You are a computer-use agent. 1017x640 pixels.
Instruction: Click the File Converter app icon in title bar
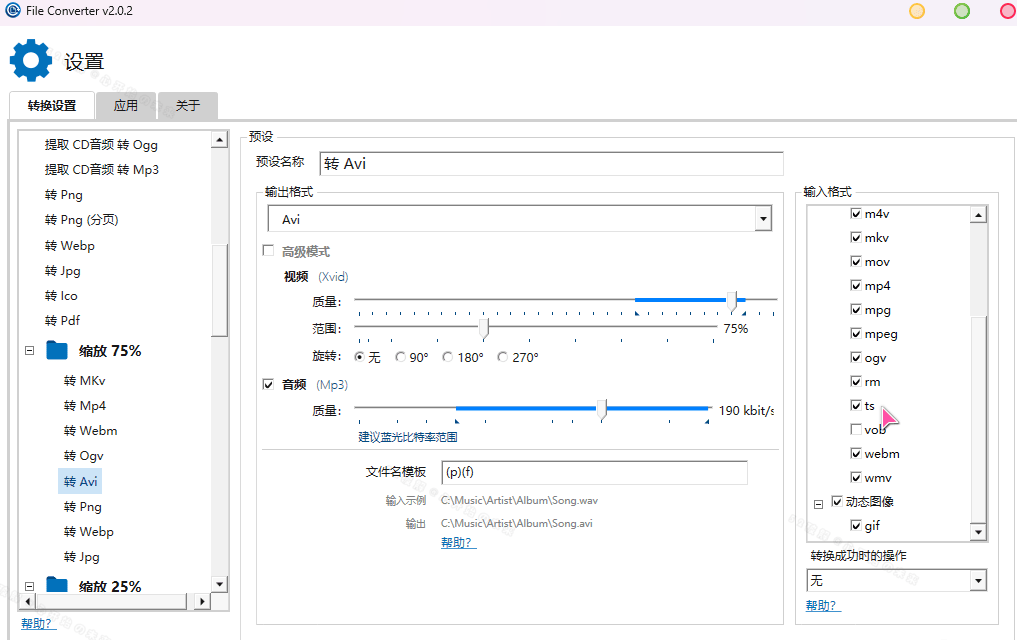13,11
